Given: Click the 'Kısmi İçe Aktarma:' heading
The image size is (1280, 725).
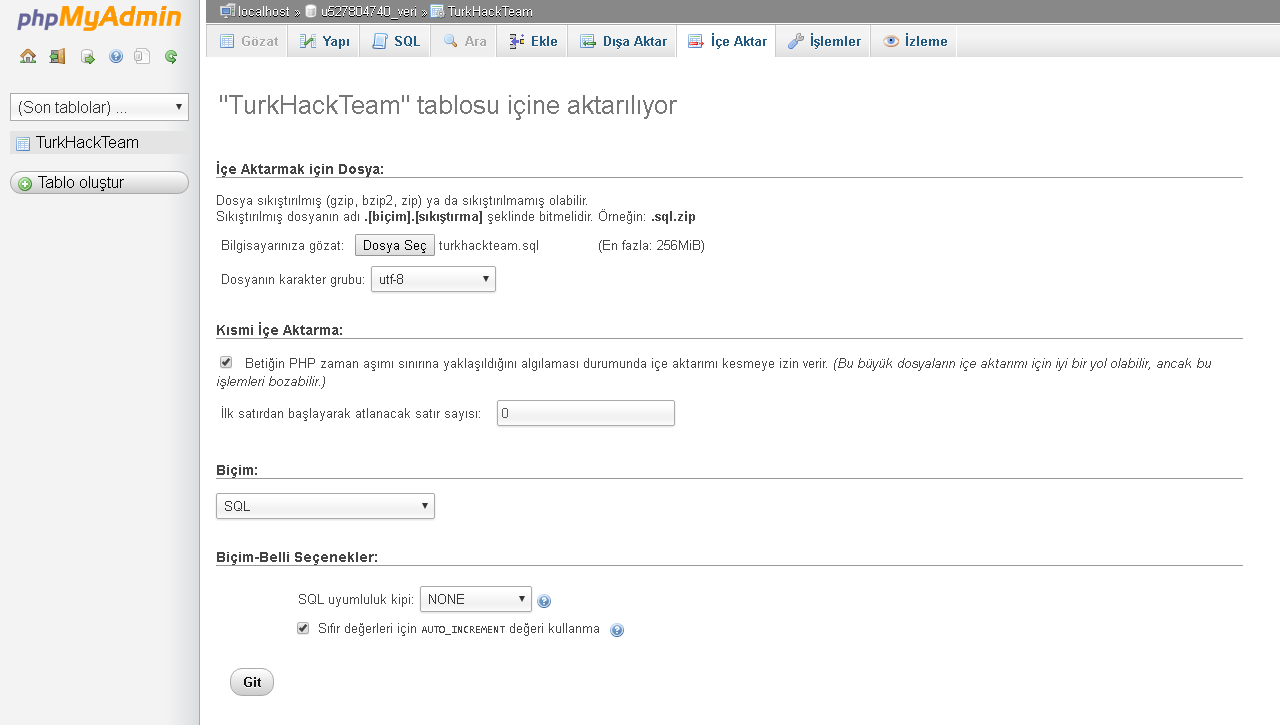Looking at the screenshot, I should (x=279, y=330).
